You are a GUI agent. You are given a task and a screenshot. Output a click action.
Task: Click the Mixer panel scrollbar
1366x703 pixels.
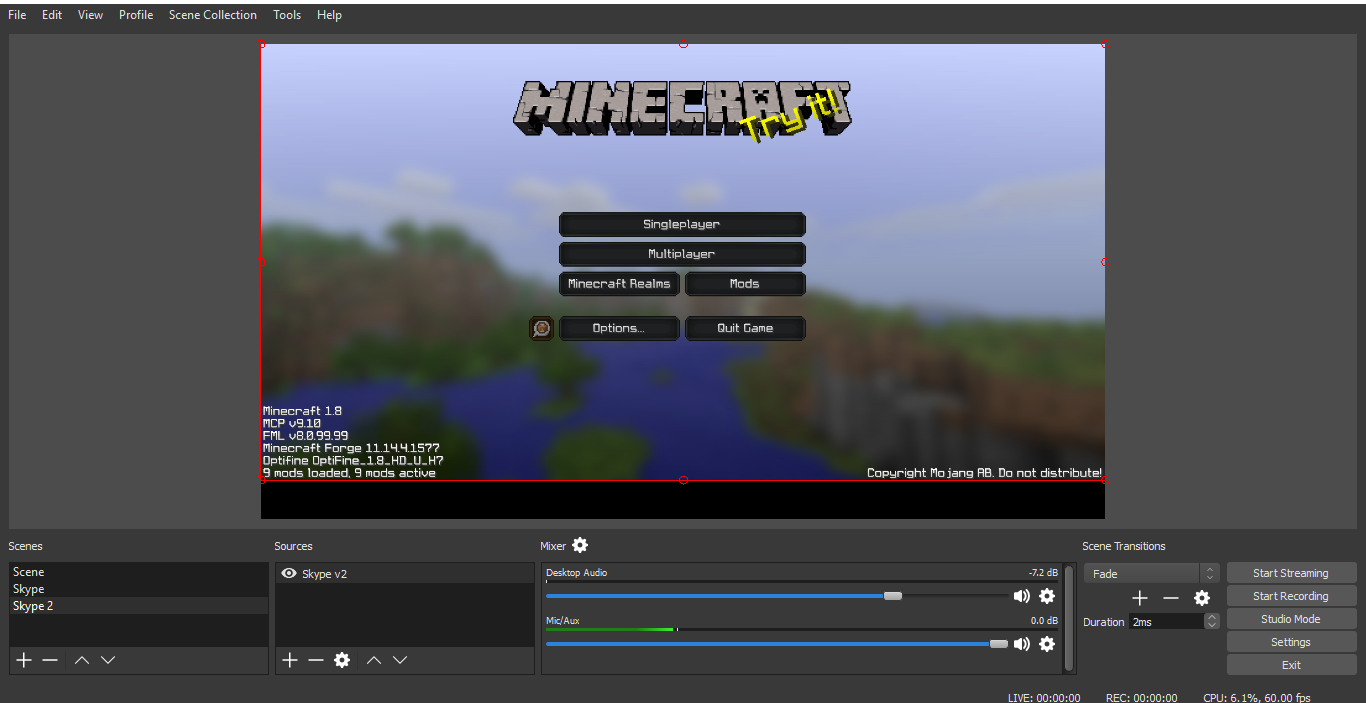1069,618
